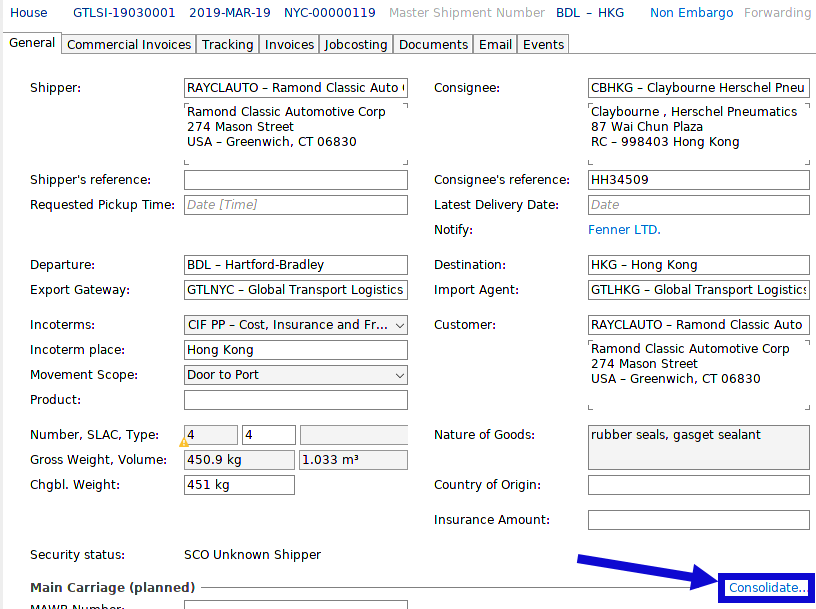Edit the Nature of Goods text area
Image resolution: width=816 pixels, height=609 pixels.
click(698, 447)
